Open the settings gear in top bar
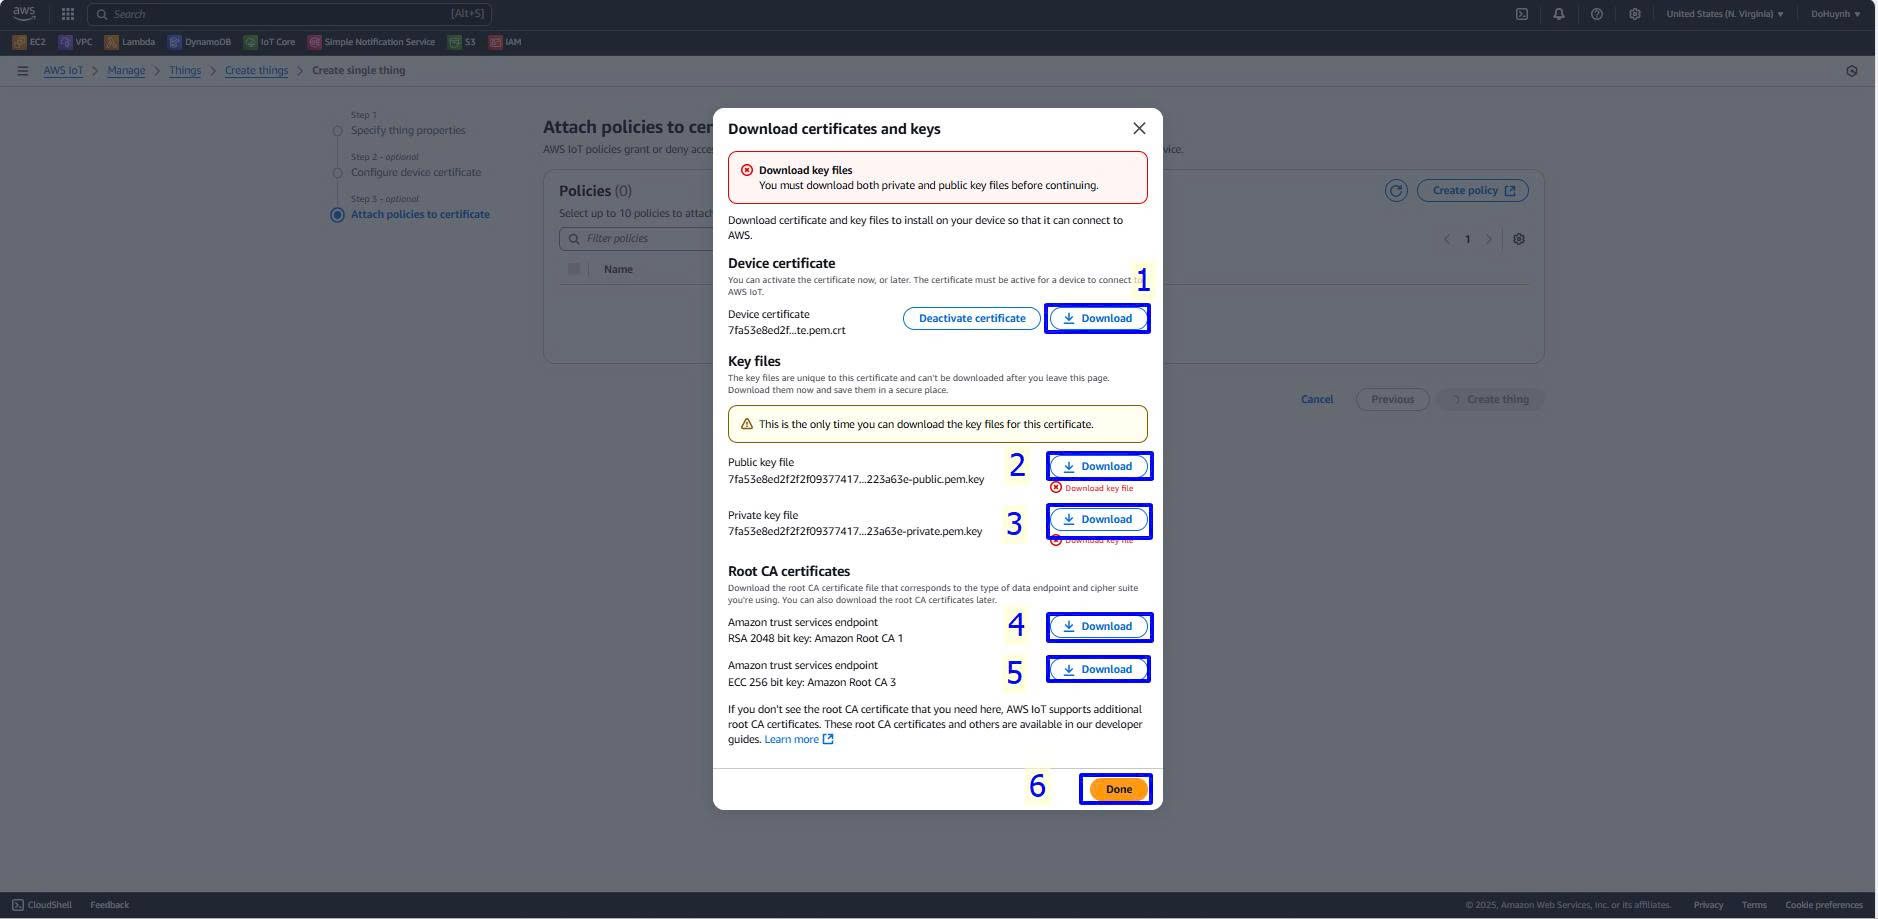The image size is (1878, 919). click(x=1634, y=14)
